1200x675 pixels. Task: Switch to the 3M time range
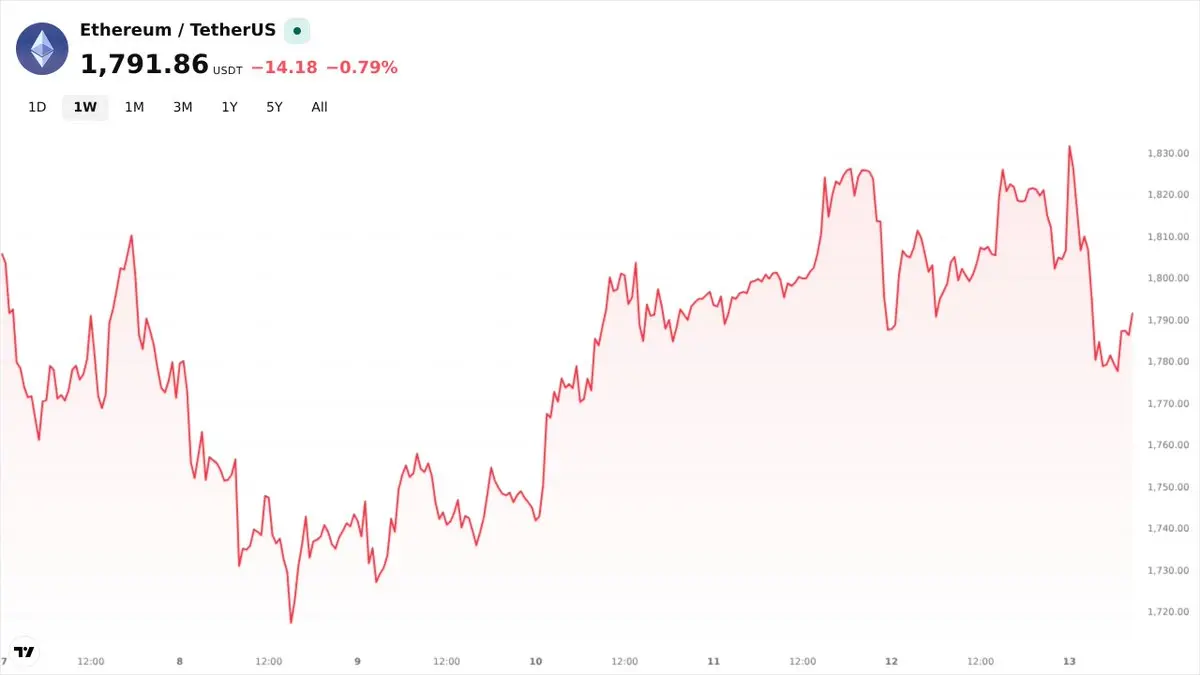182,107
